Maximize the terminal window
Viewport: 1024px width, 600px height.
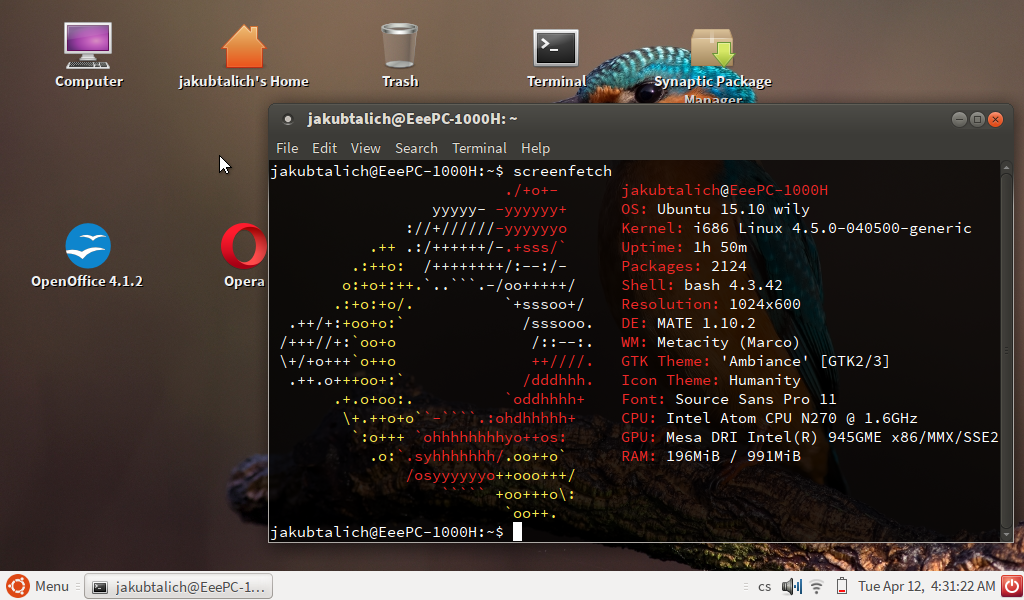pos(977,119)
